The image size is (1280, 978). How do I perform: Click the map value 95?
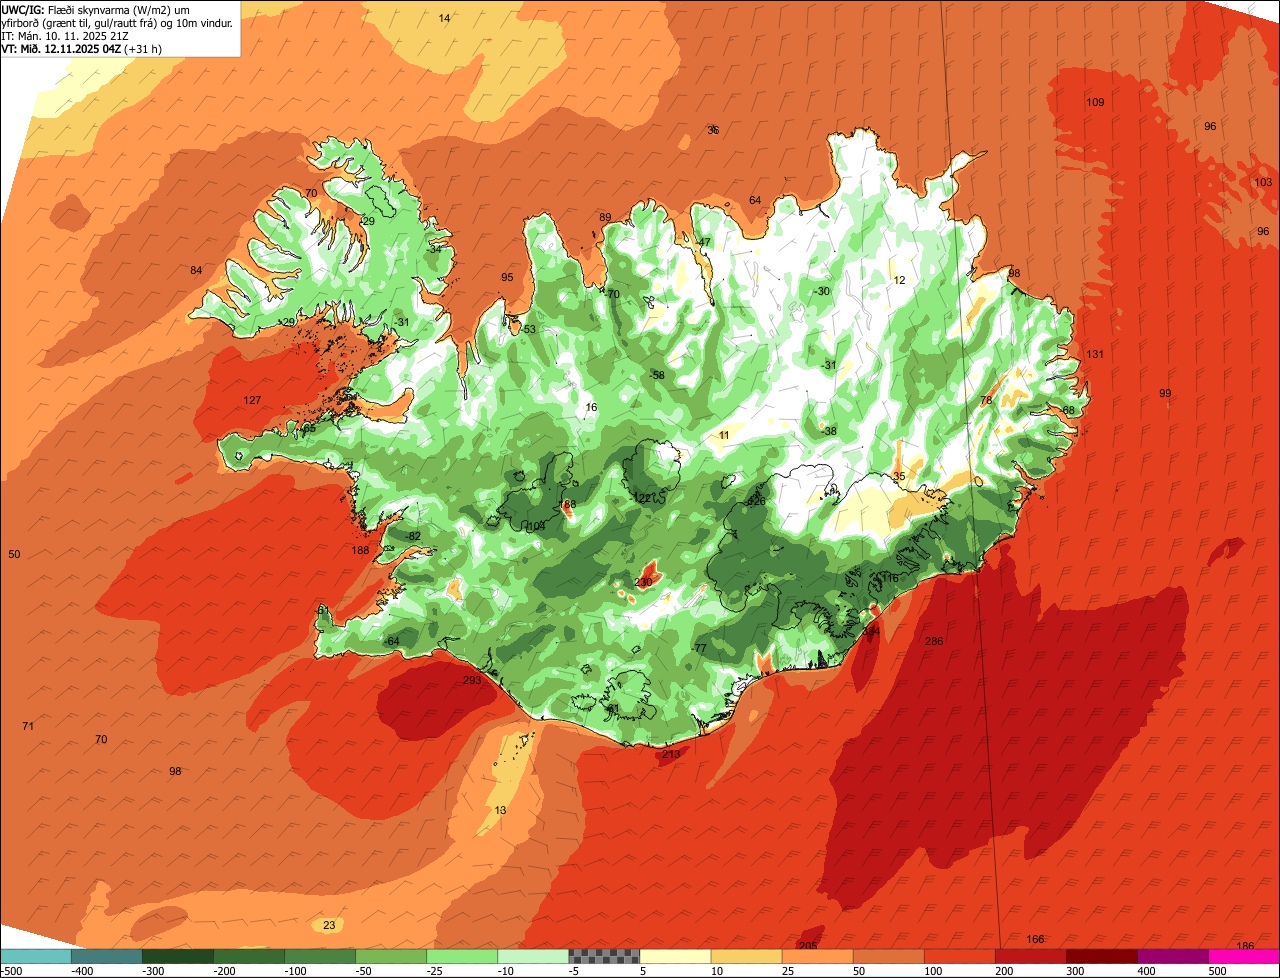(x=507, y=277)
